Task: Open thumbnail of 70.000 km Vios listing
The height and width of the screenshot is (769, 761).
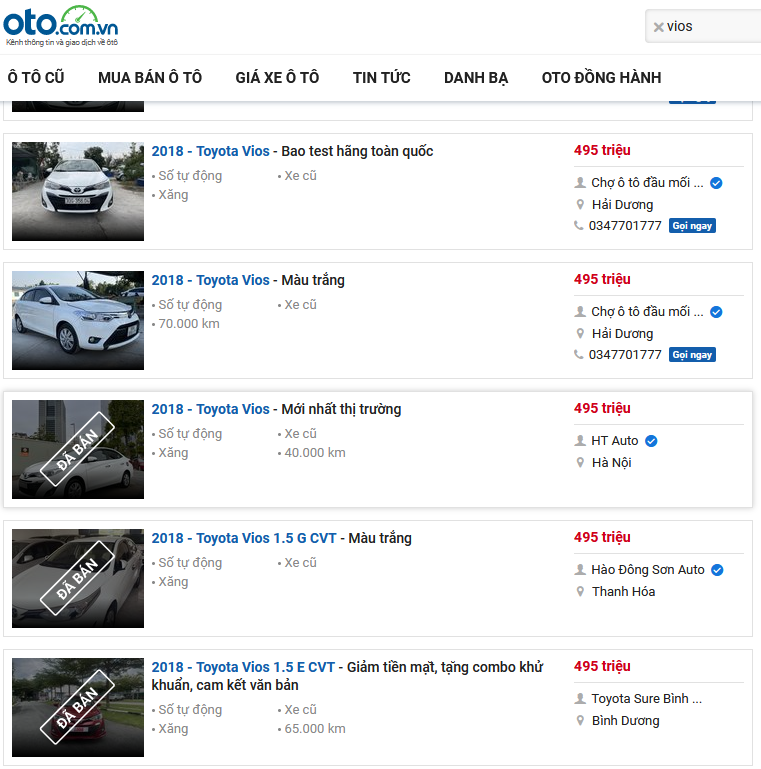Action: (x=78, y=320)
